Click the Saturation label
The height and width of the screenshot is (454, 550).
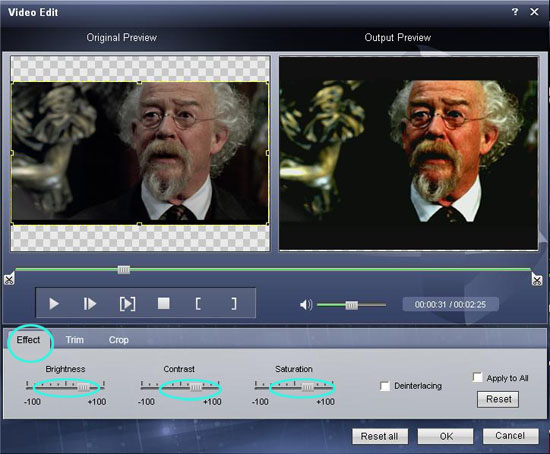294,369
